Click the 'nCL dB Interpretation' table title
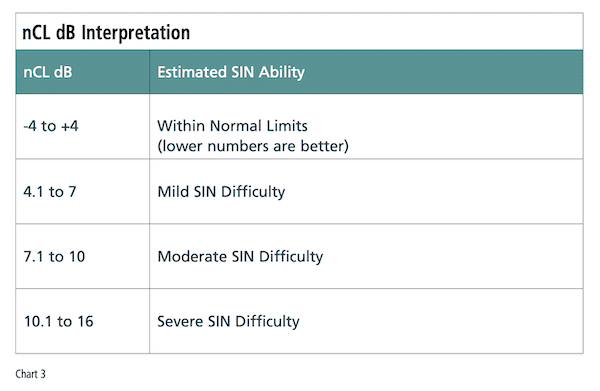 coord(106,33)
